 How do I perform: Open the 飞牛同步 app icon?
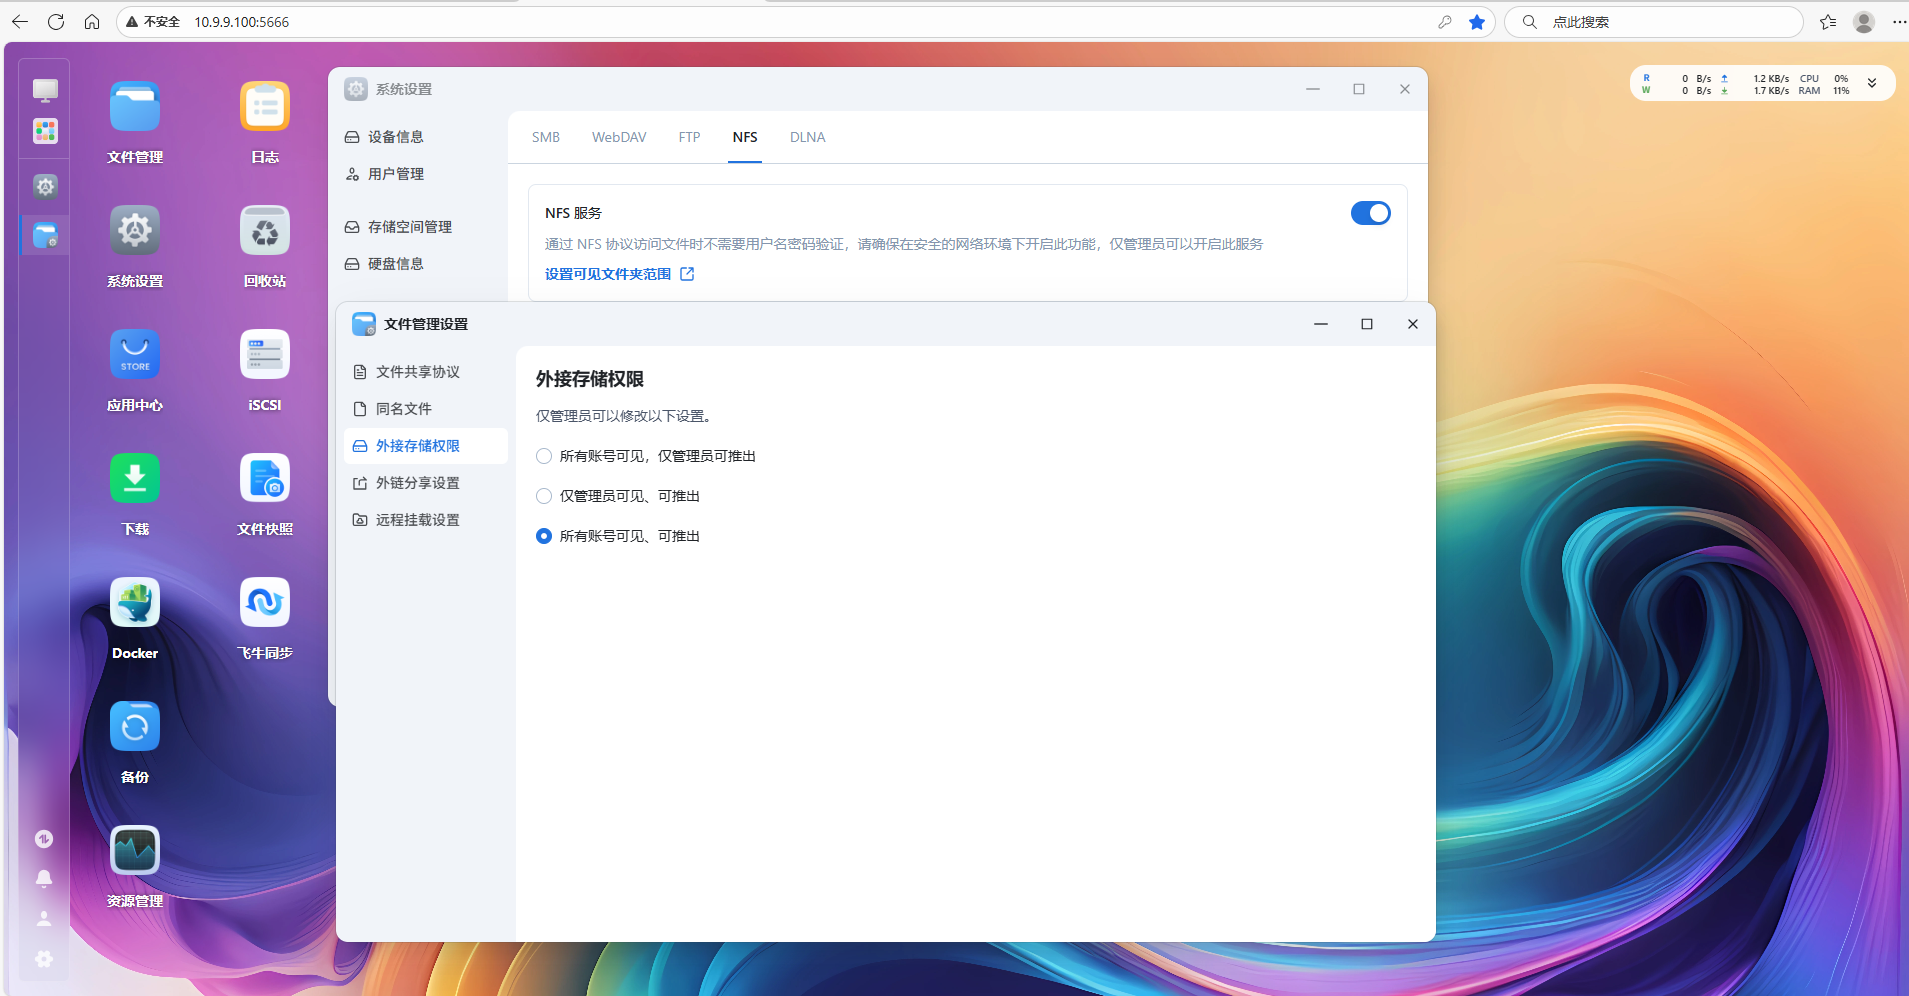click(265, 603)
